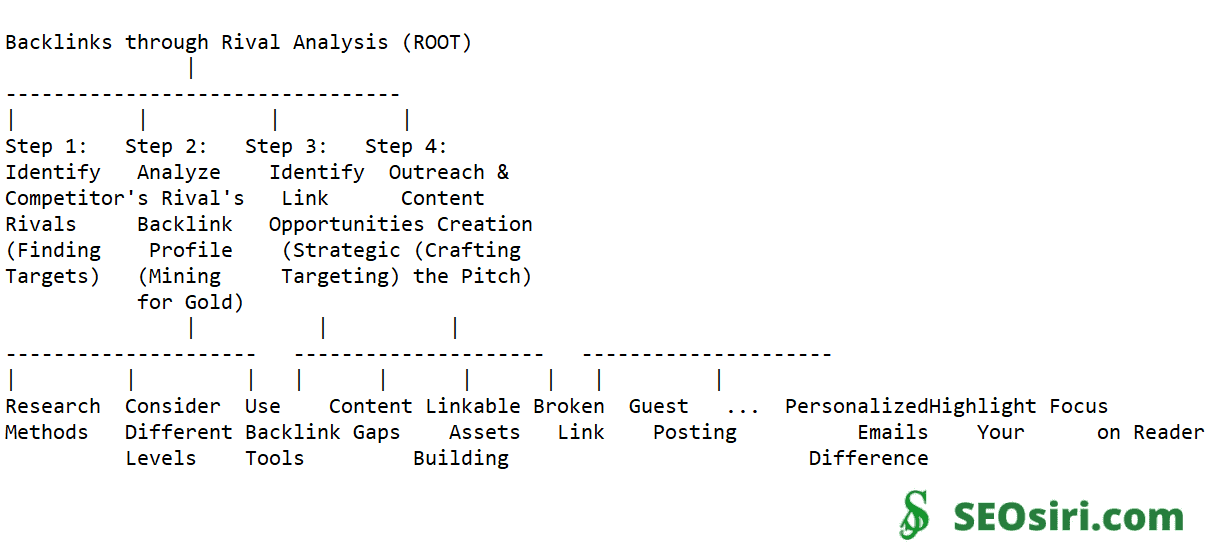Select the Broken Link node
Image resolution: width=1226 pixels, height=556 pixels.
coord(570,419)
